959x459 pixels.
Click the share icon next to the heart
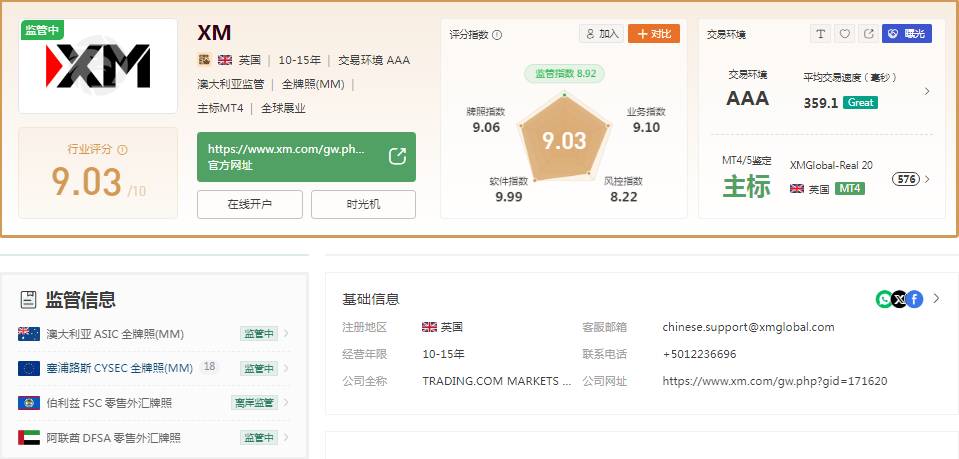pos(868,34)
